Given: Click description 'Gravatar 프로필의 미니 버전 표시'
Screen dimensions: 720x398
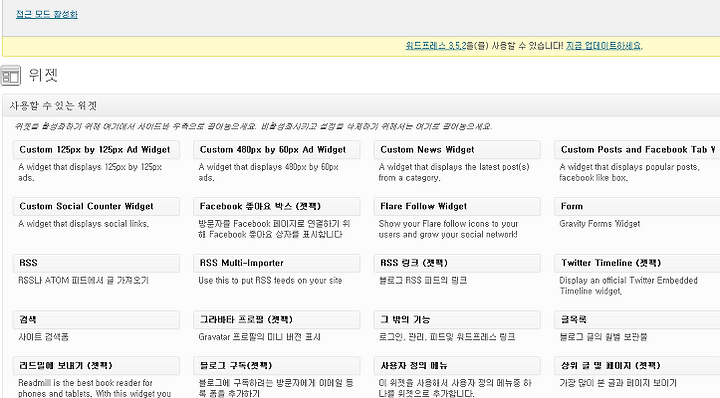Looking at the screenshot, I should tap(259, 337).
